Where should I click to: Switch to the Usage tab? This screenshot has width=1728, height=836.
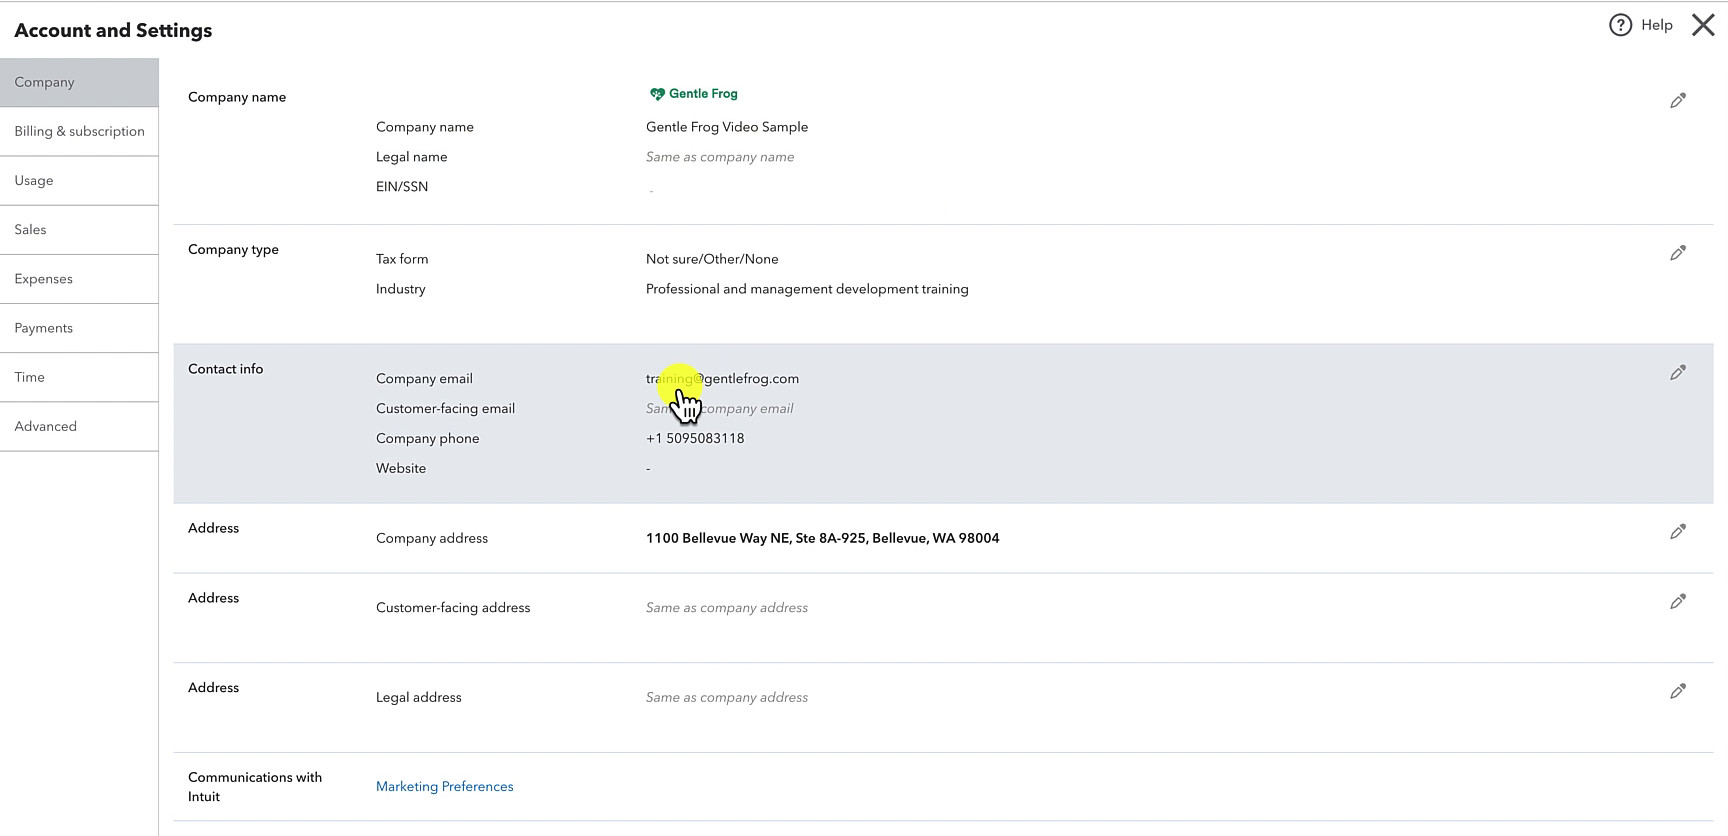pyautogui.click(x=79, y=180)
